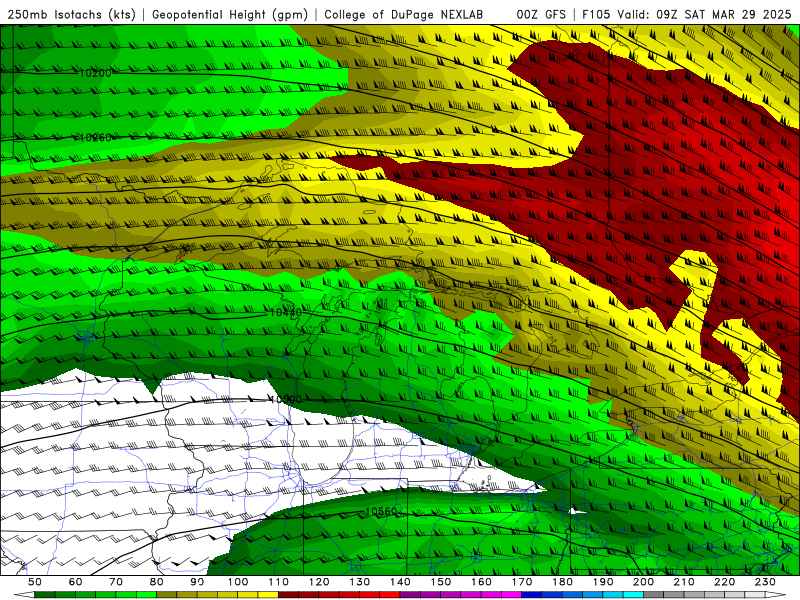
Task: Select the 70 value on the color scale
Action: tap(116, 582)
